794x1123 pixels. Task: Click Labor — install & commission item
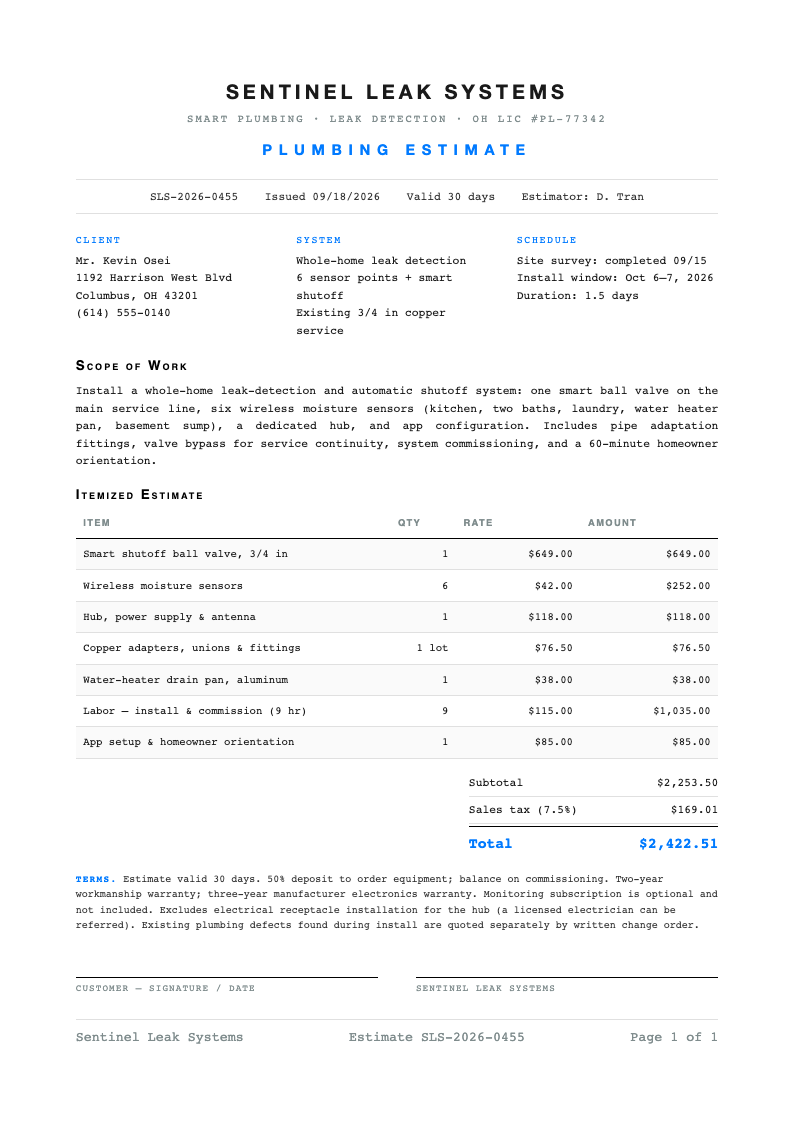tap(195, 711)
